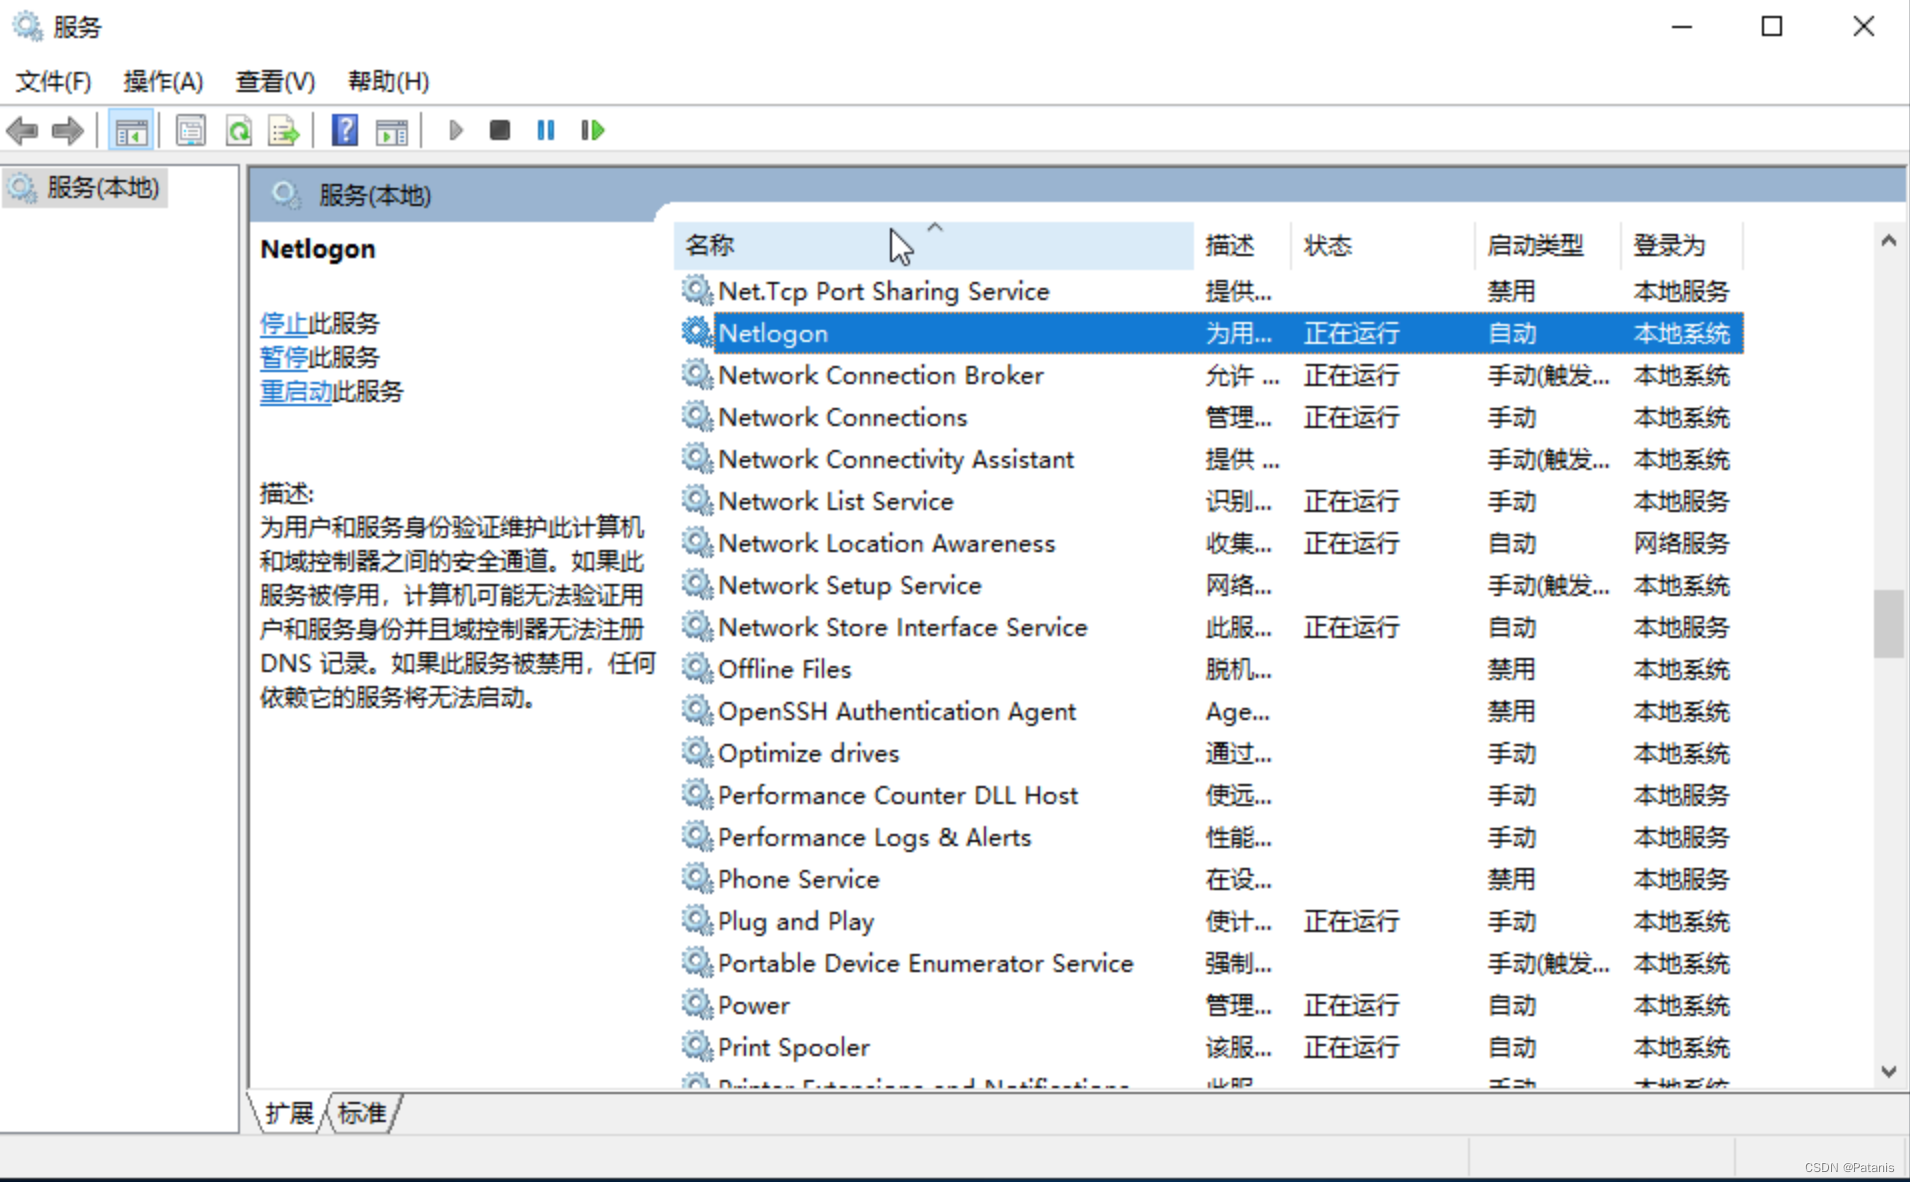Screen dimensions: 1910x1182
Task: Click the gear icon of Offline Files
Action: coord(696,668)
